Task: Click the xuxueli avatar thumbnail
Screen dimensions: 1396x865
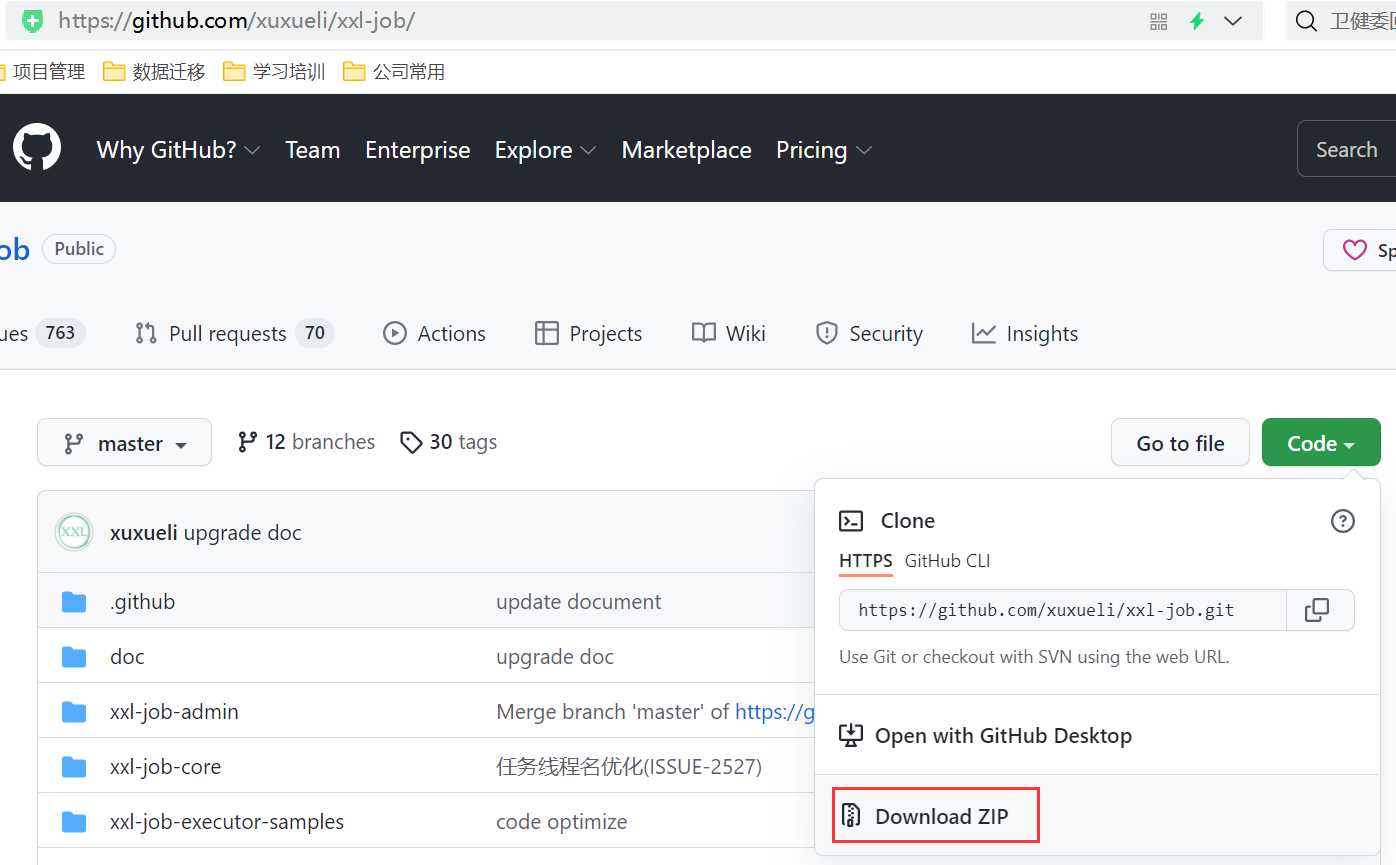Action: coord(74,532)
